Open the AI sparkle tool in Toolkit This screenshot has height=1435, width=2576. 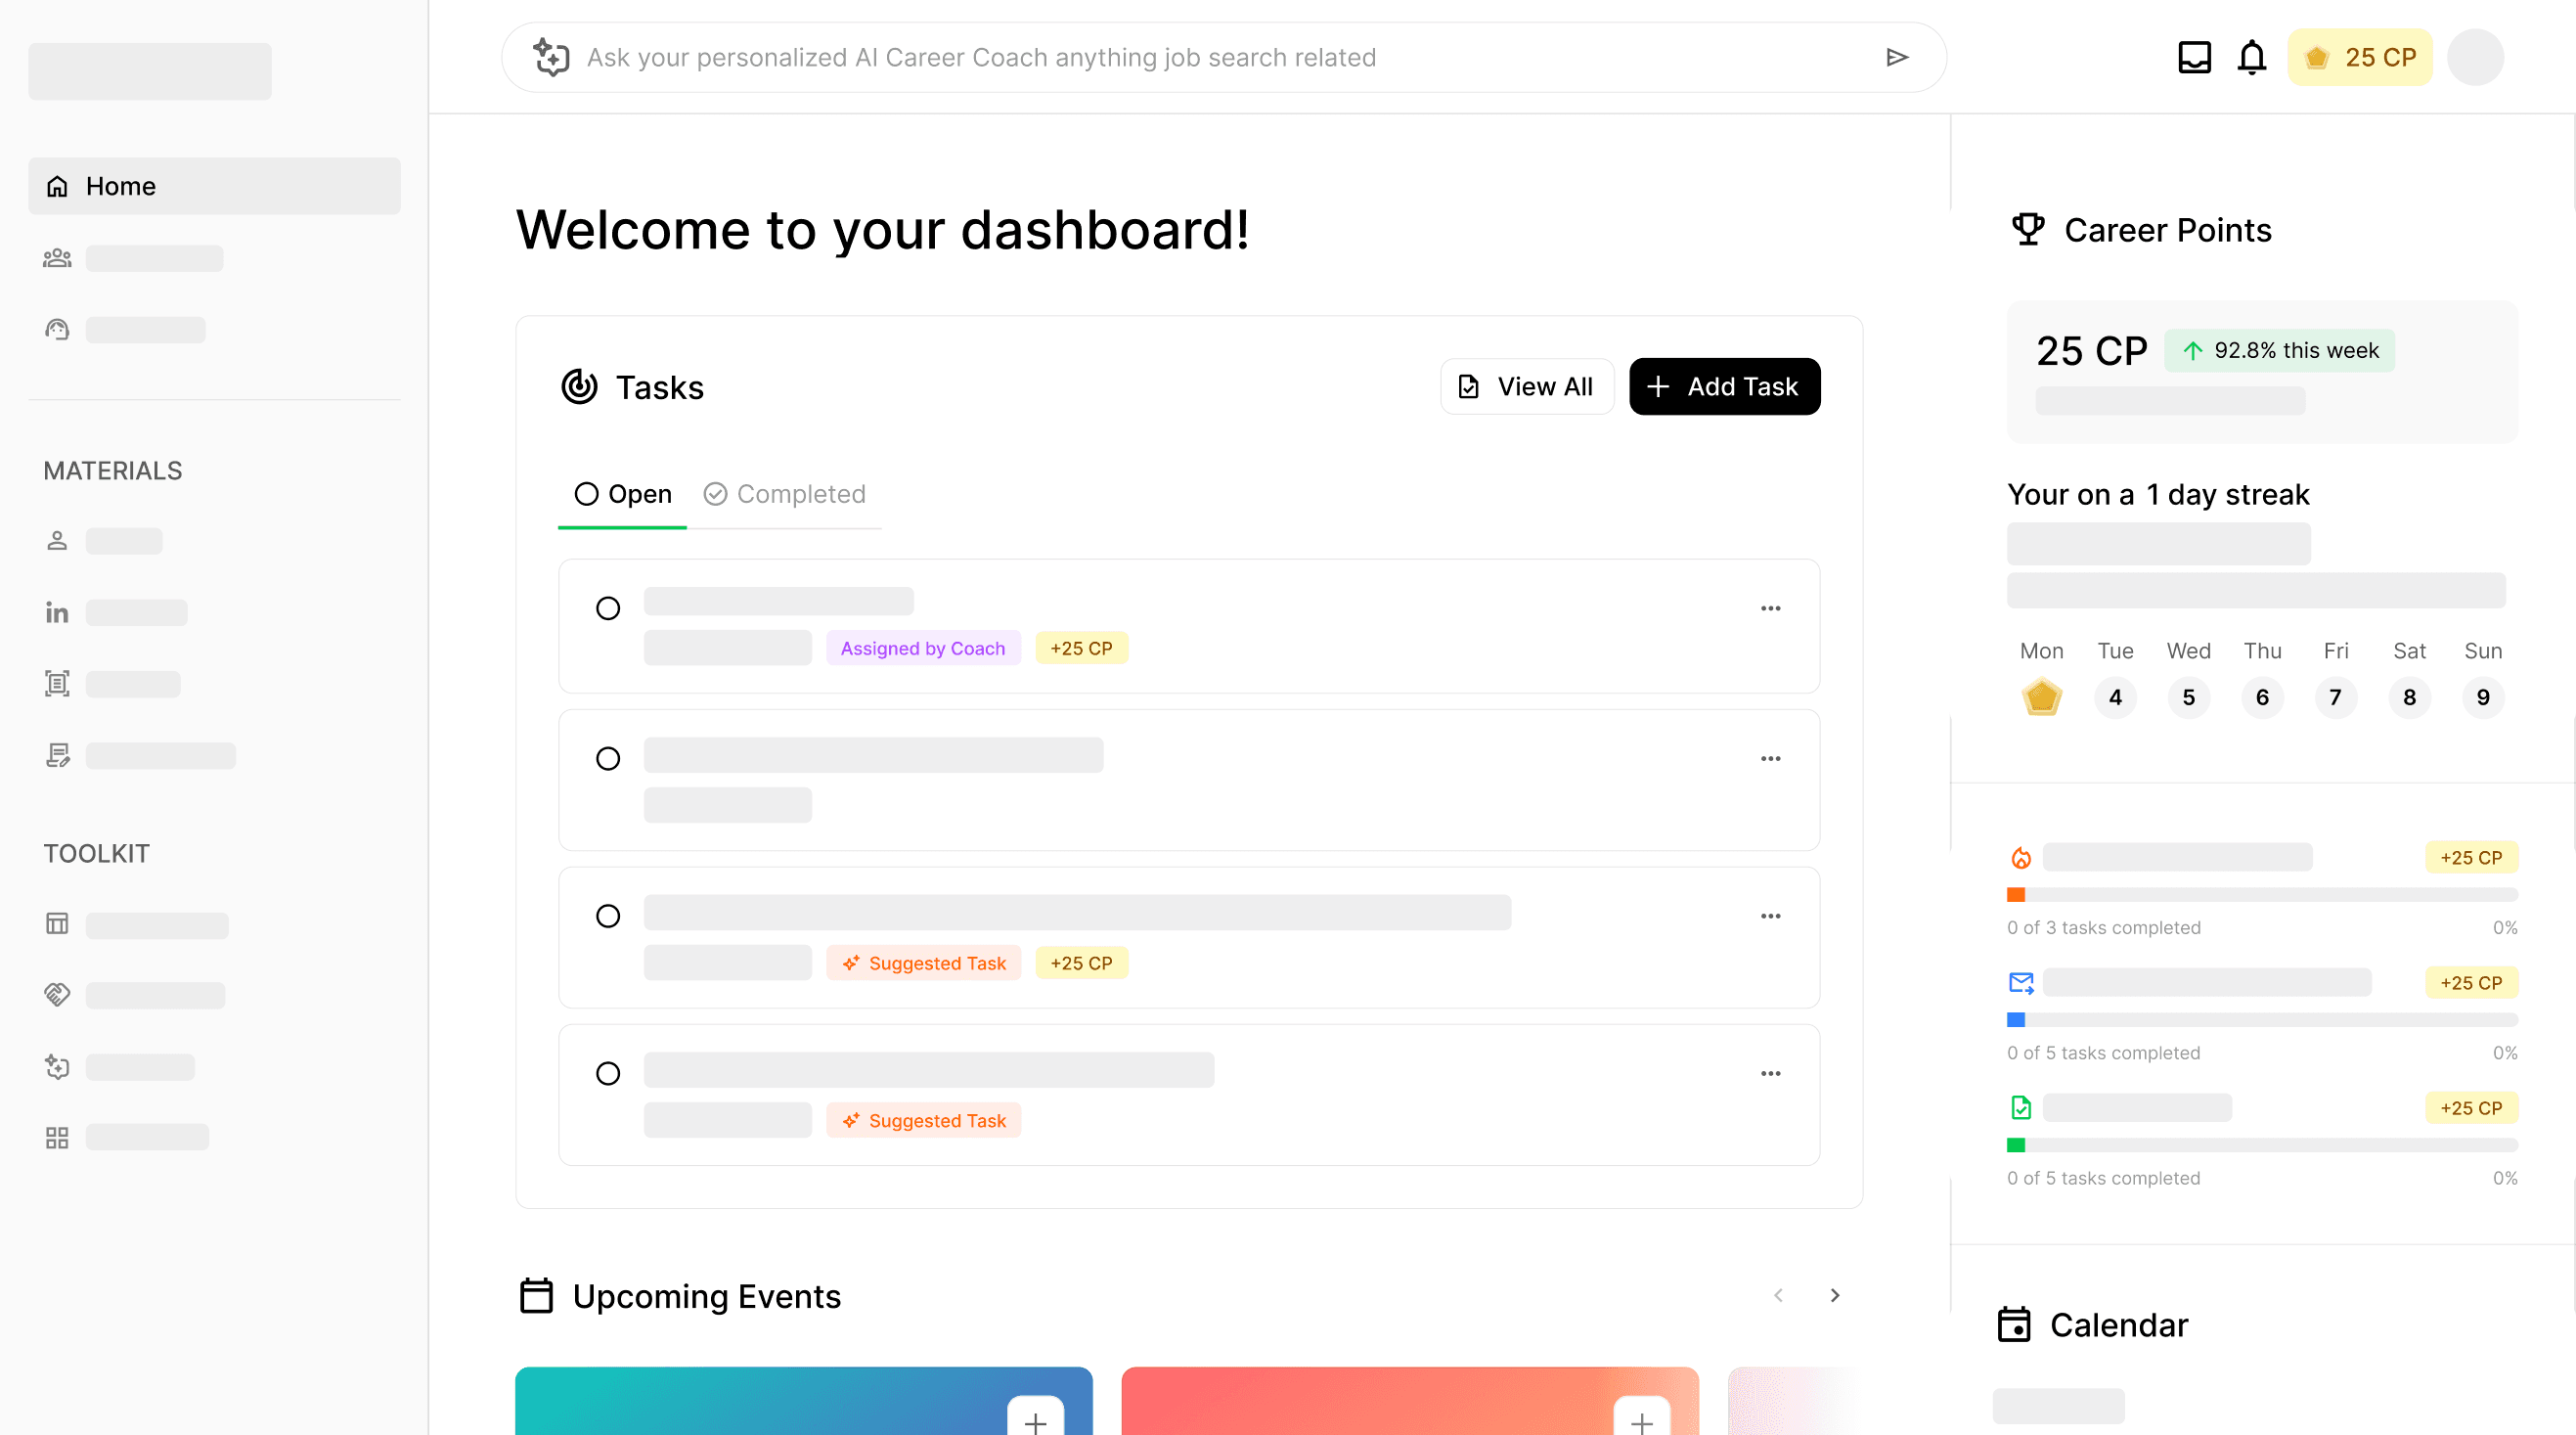pyautogui.click(x=57, y=1066)
